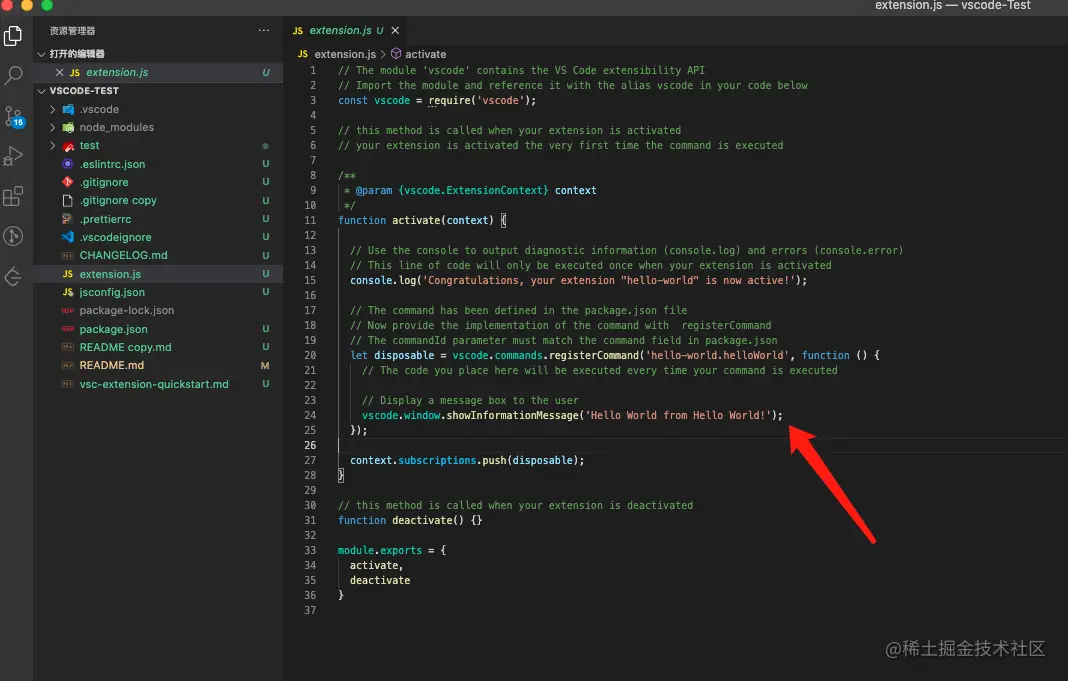Collapse the open editors section
Viewport: 1068px width, 681px height.
point(42,54)
